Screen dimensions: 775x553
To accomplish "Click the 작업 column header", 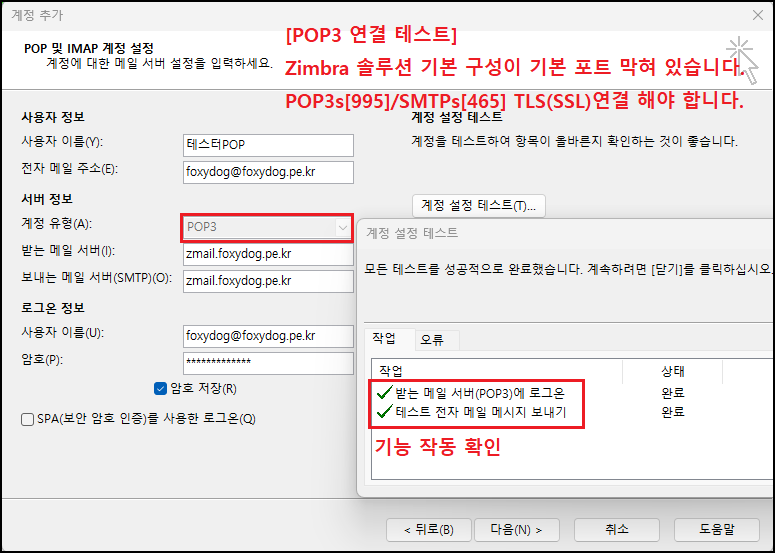I will 497,371.
